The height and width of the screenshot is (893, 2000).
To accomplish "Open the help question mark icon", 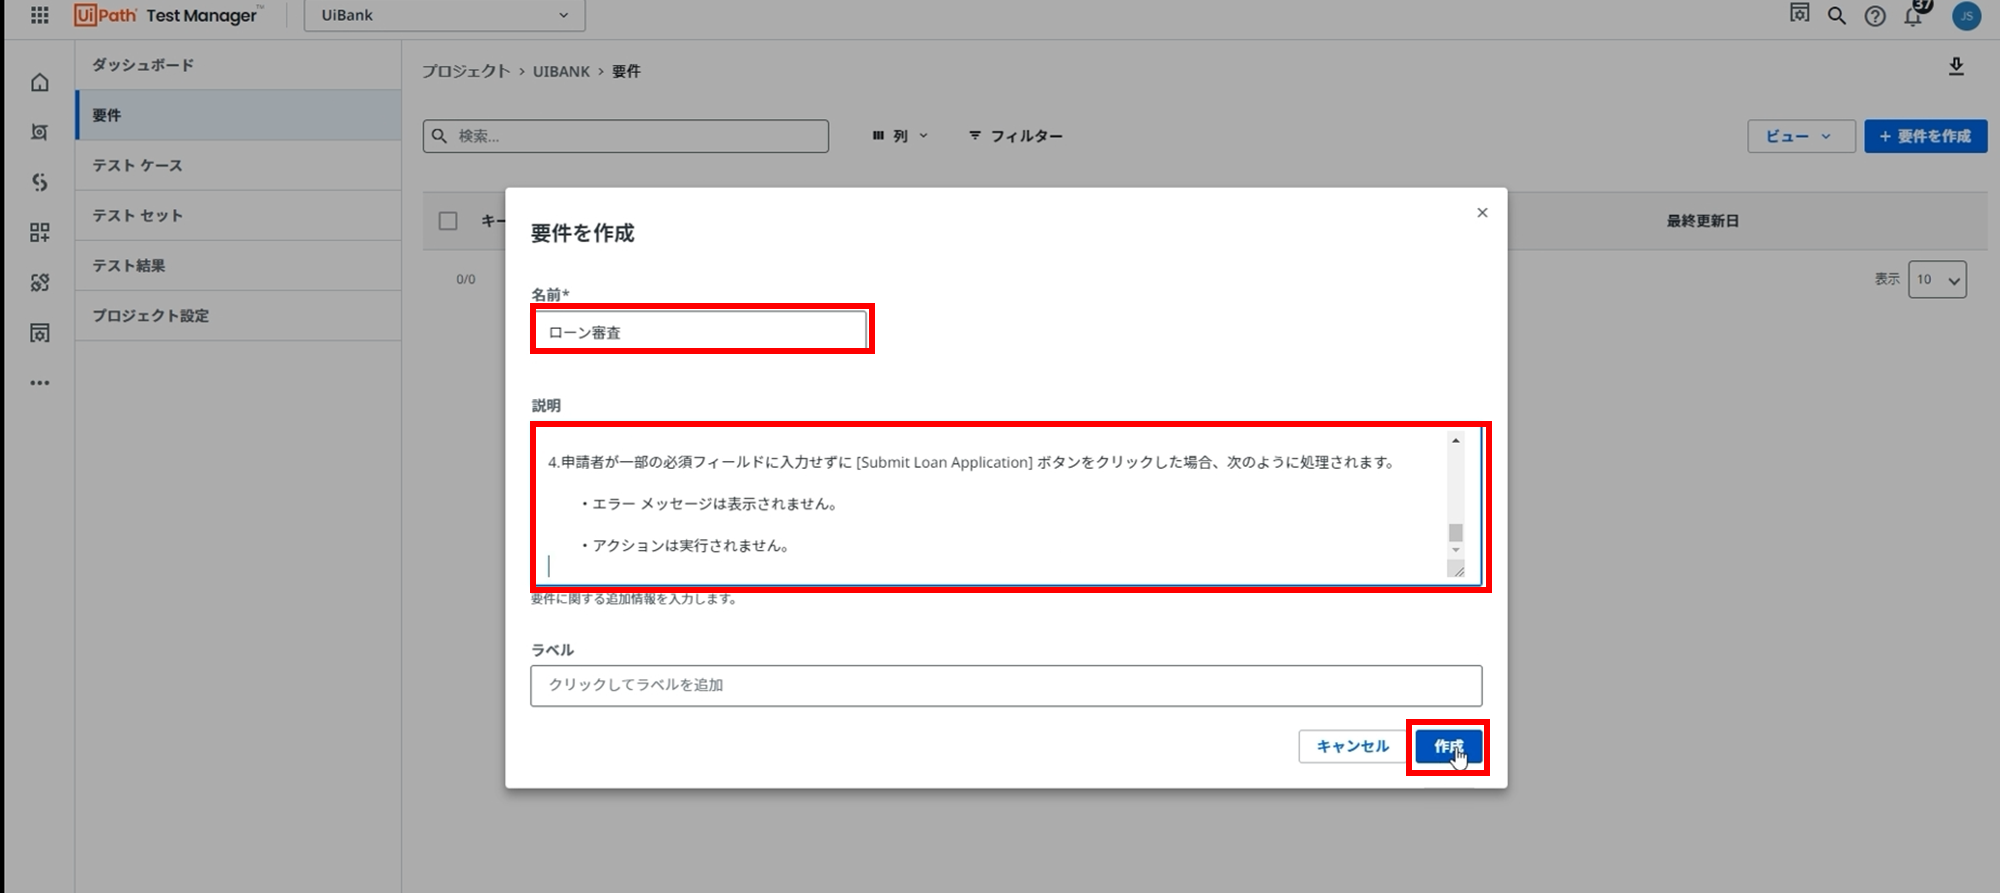I will coord(1875,16).
